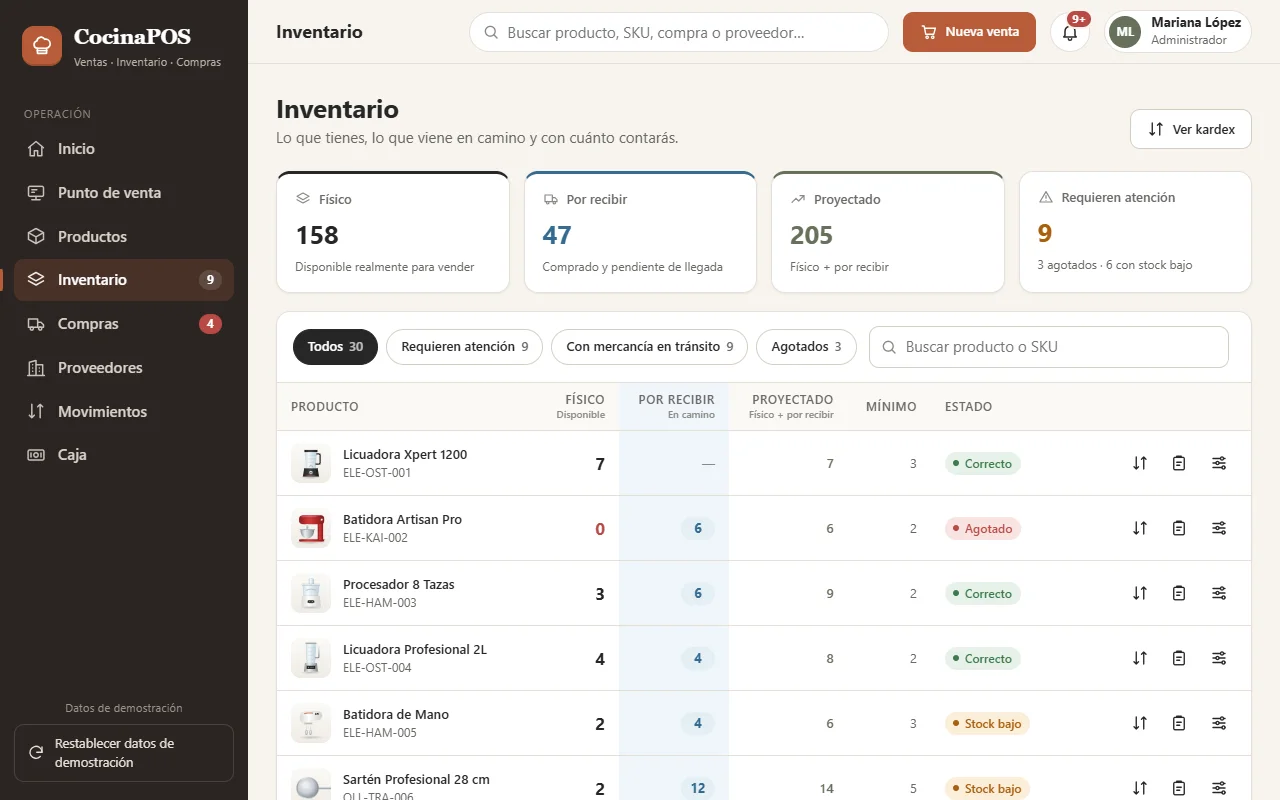Click the CocinaPOS chef hat logo
This screenshot has height=800, width=1280.
tap(42, 46)
